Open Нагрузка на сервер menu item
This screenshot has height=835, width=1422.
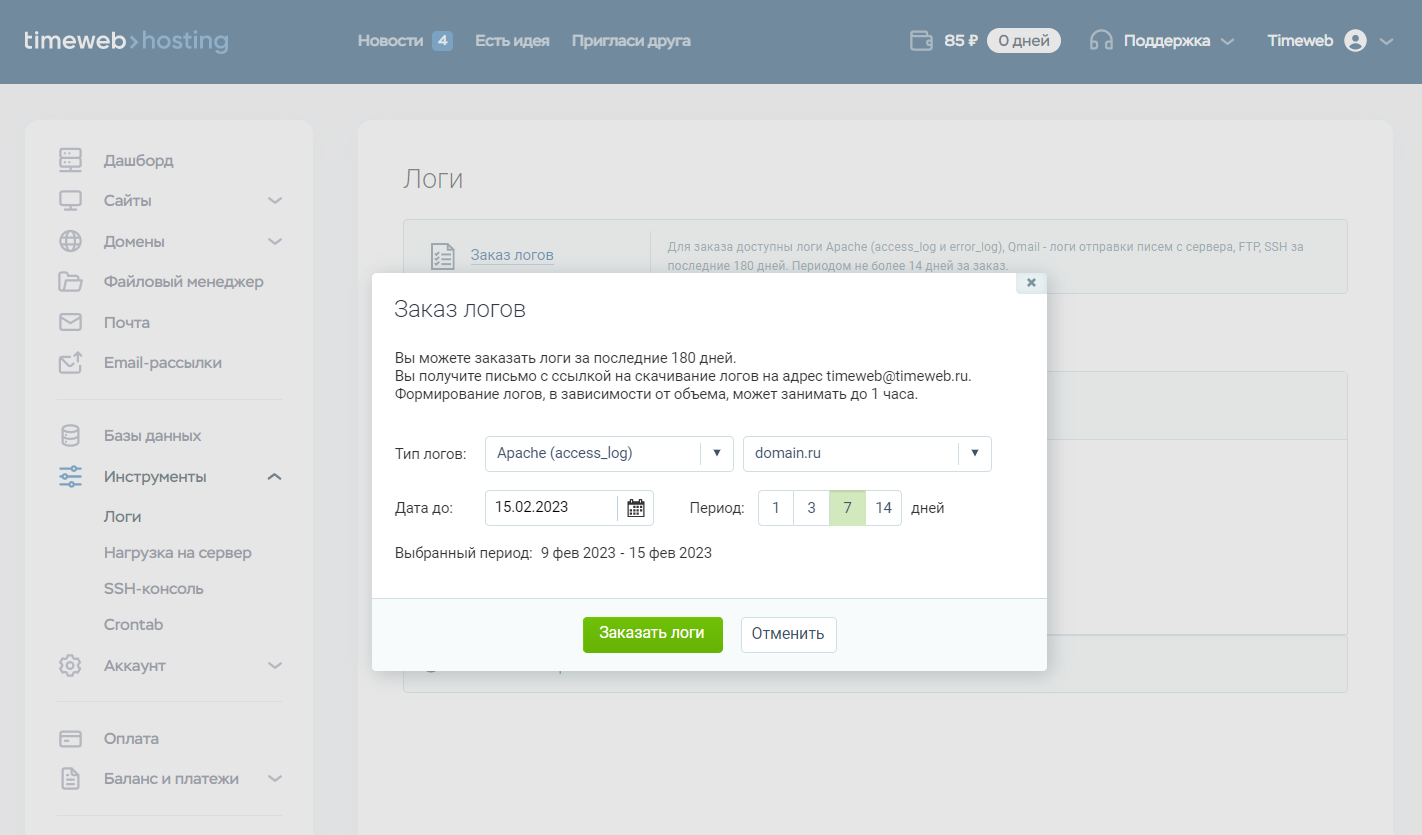pos(178,553)
